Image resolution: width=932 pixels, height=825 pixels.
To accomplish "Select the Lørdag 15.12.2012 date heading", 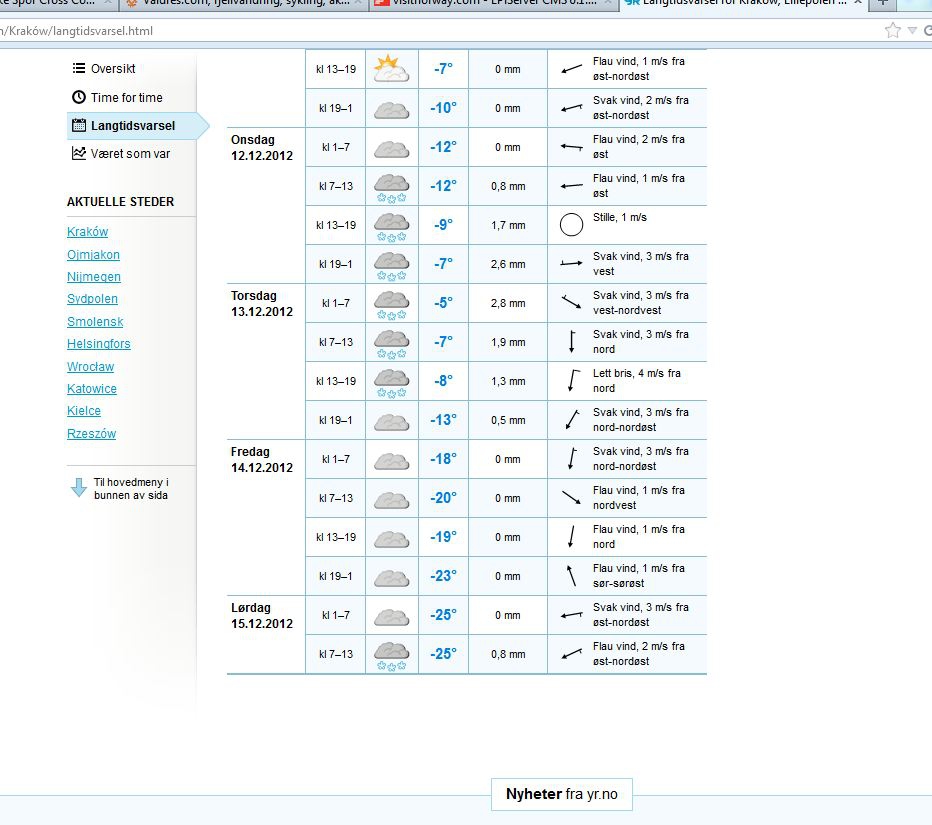I will click(x=262, y=616).
